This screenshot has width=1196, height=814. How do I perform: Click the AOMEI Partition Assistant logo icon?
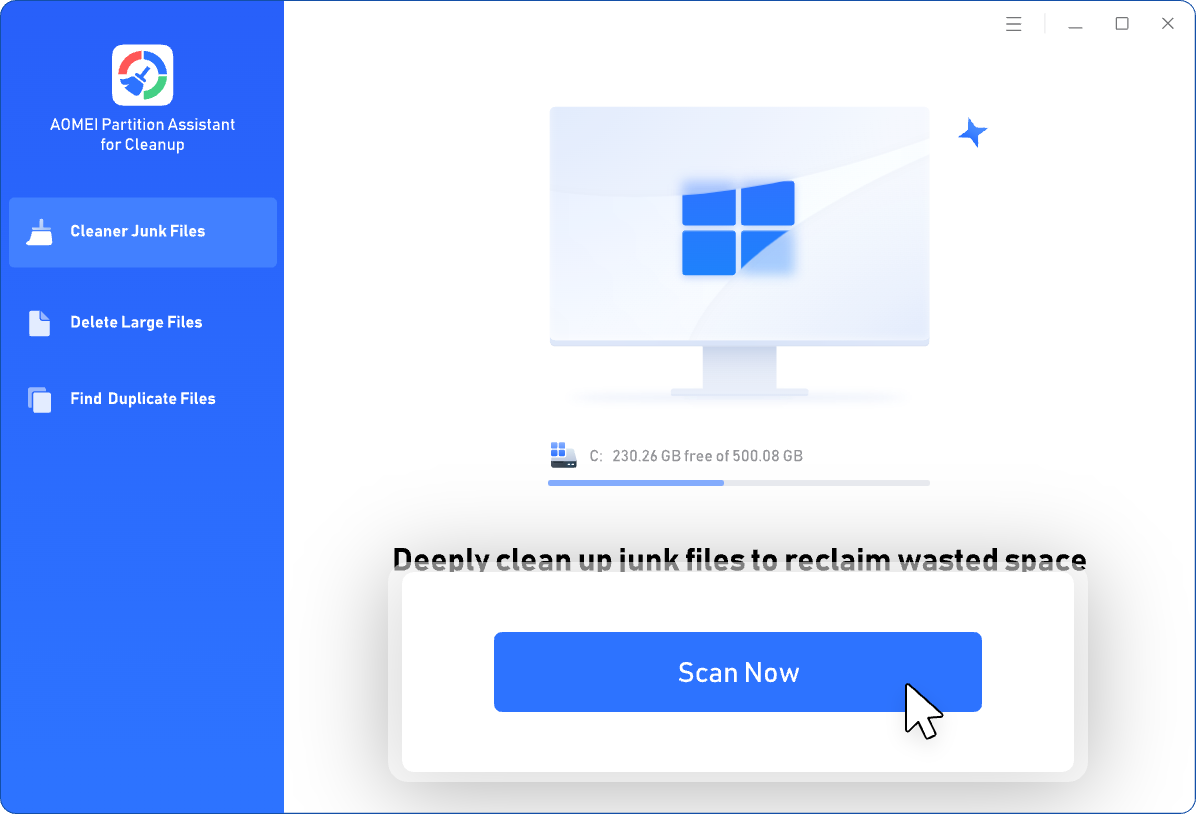point(143,75)
